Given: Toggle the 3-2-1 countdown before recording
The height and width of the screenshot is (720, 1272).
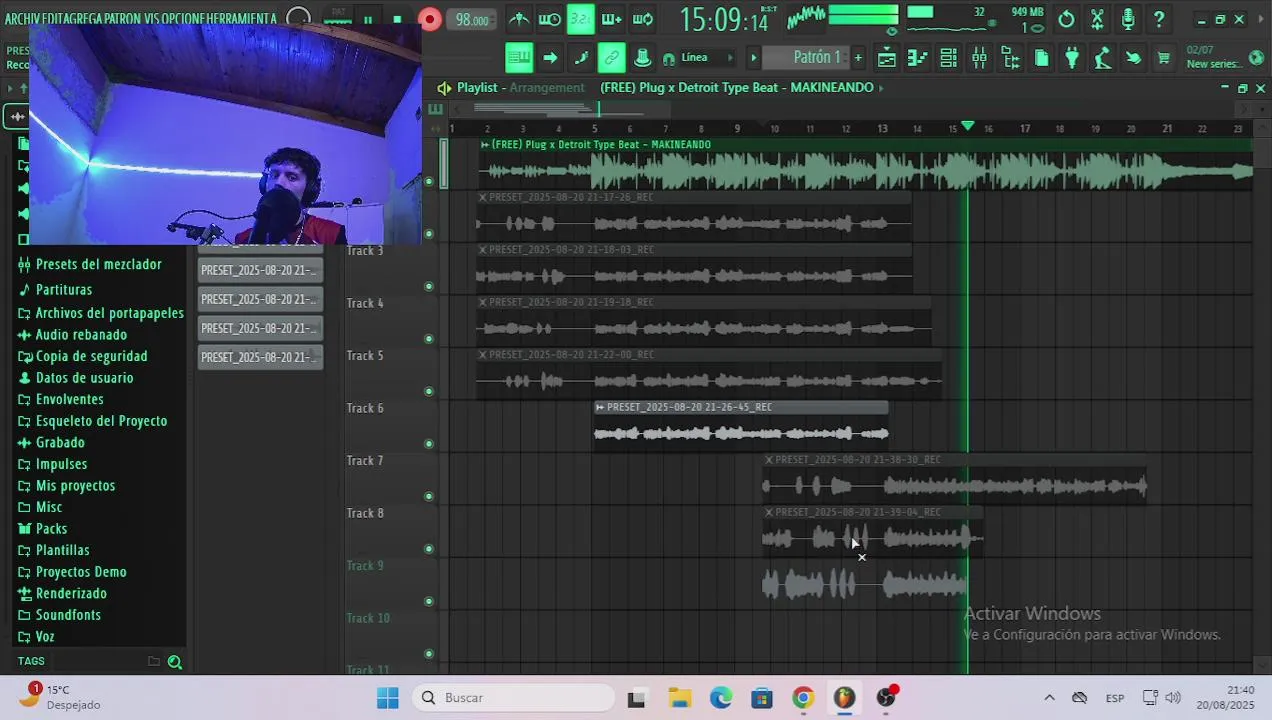Looking at the screenshot, I should 580,19.
